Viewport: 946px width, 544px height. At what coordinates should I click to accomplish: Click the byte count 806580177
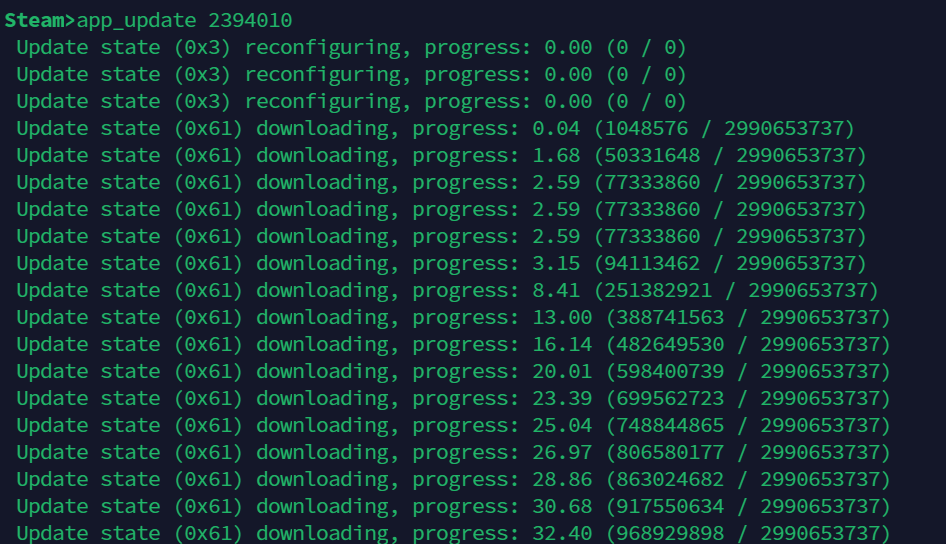pyautogui.click(x=670, y=452)
